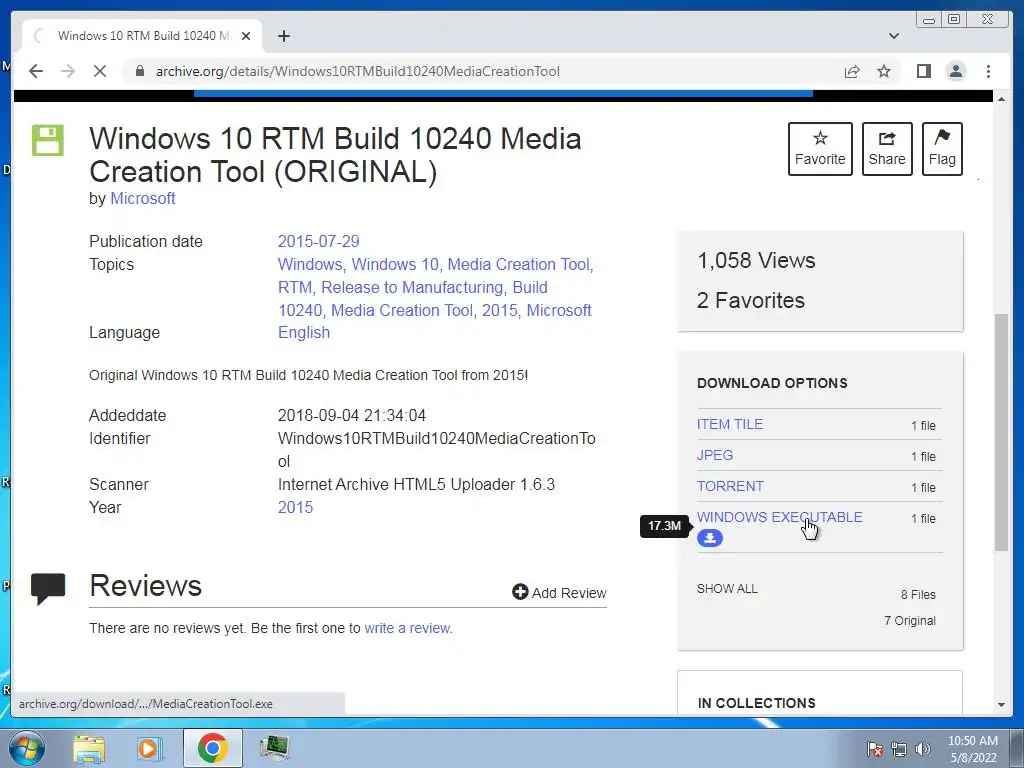Click the blue download icon under Windows Executable
The image size is (1024, 768).
tap(710, 538)
